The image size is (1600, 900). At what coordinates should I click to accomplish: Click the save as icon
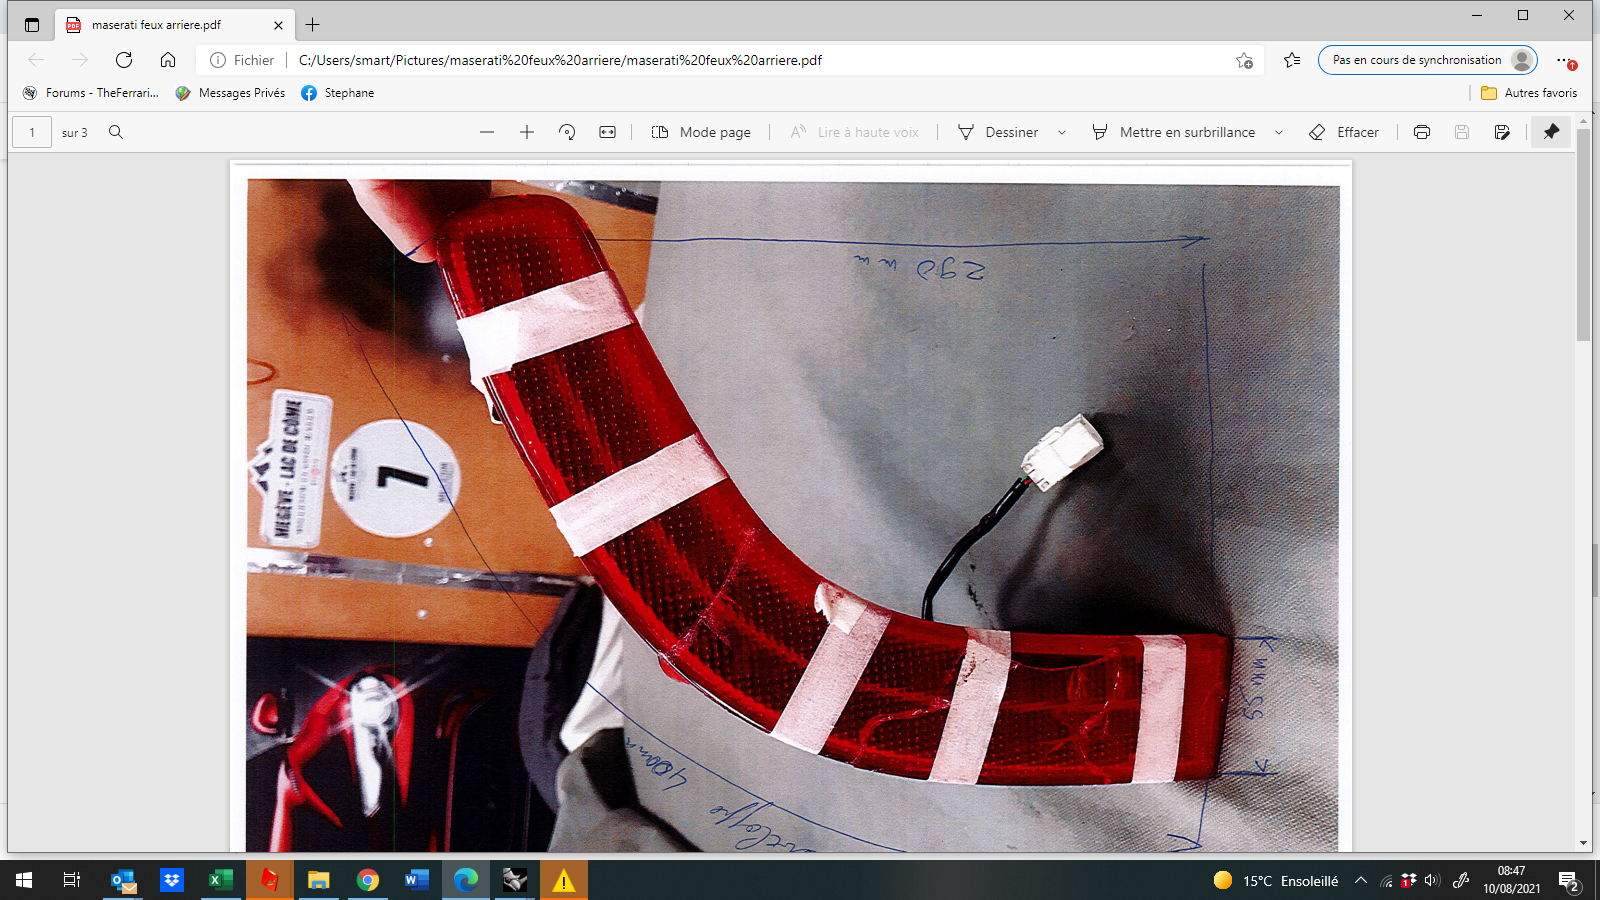[x=1502, y=132]
